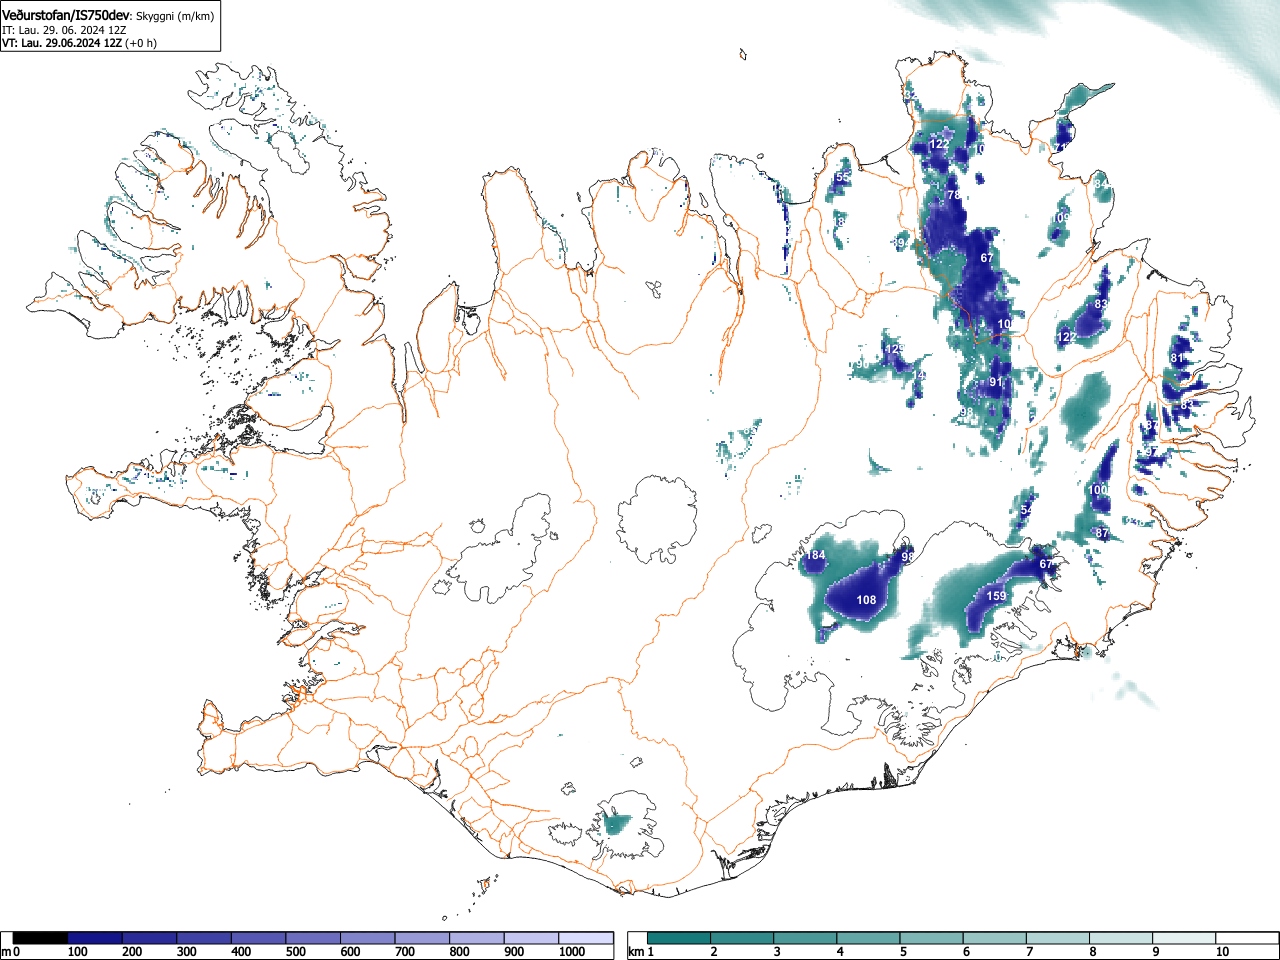Click the 'Veðurstofan/IS750dev' title text
This screenshot has height=960, width=1280.
coord(67,16)
